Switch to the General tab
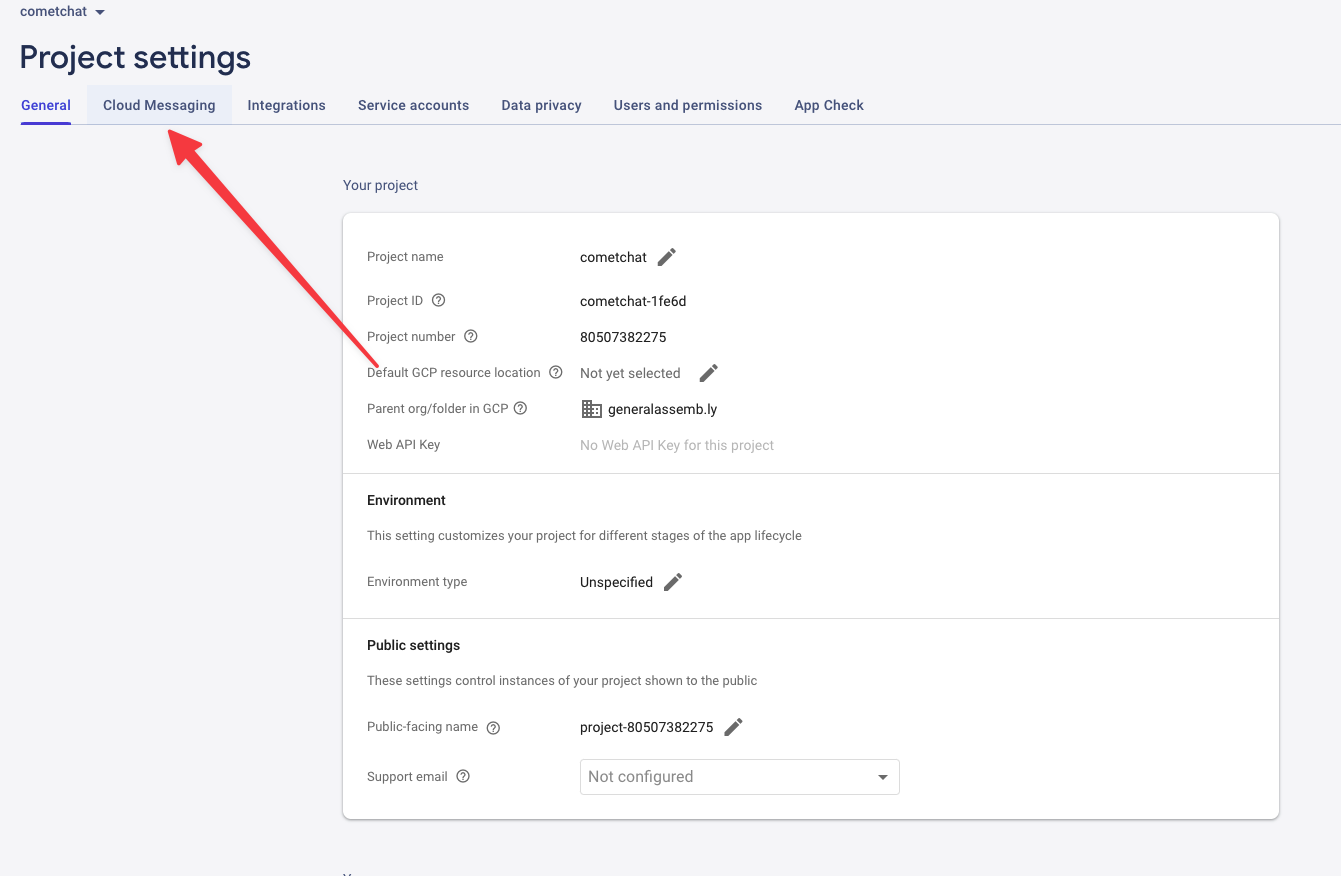The height and width of the screenshot is (876, 1341). tap(46, 105)
